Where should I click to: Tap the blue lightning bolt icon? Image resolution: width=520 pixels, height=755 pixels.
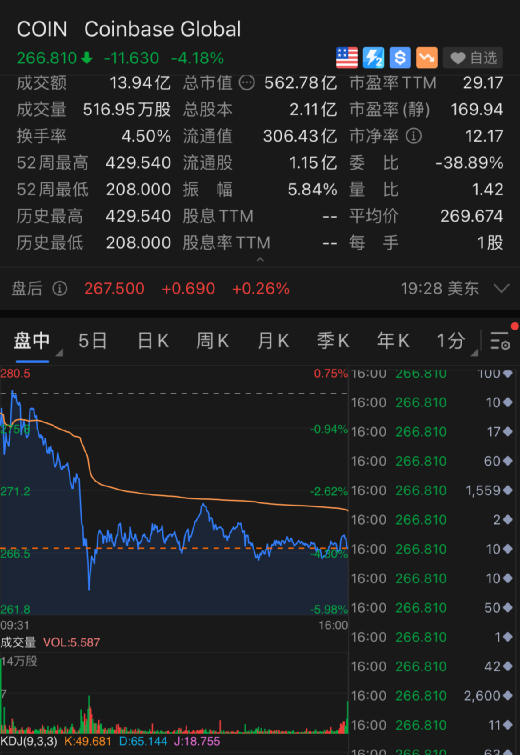[373, 58]
